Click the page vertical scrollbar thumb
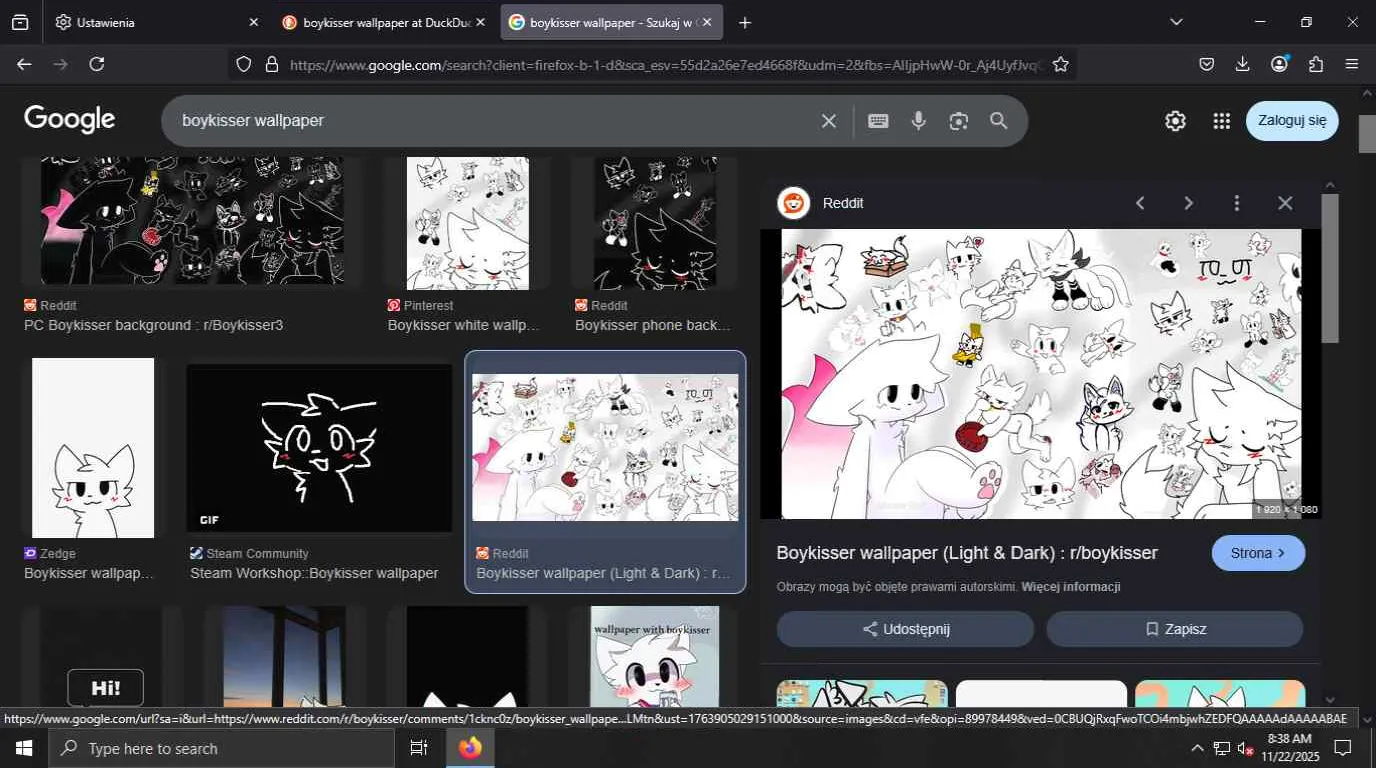Image resolution: width=1376 pixels, height=768 pixels. click(1367, 134)
